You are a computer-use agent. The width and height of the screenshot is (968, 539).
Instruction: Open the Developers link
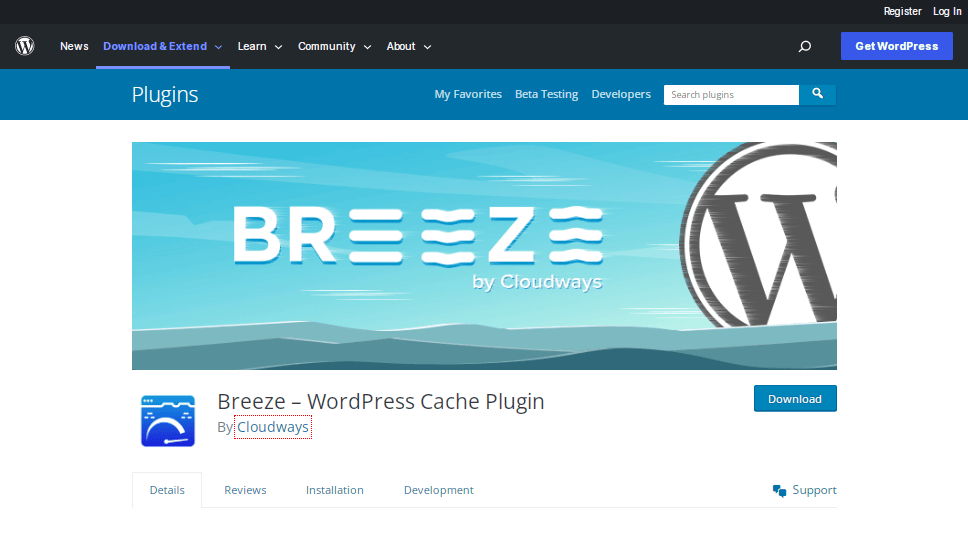[x=621, y=94]
